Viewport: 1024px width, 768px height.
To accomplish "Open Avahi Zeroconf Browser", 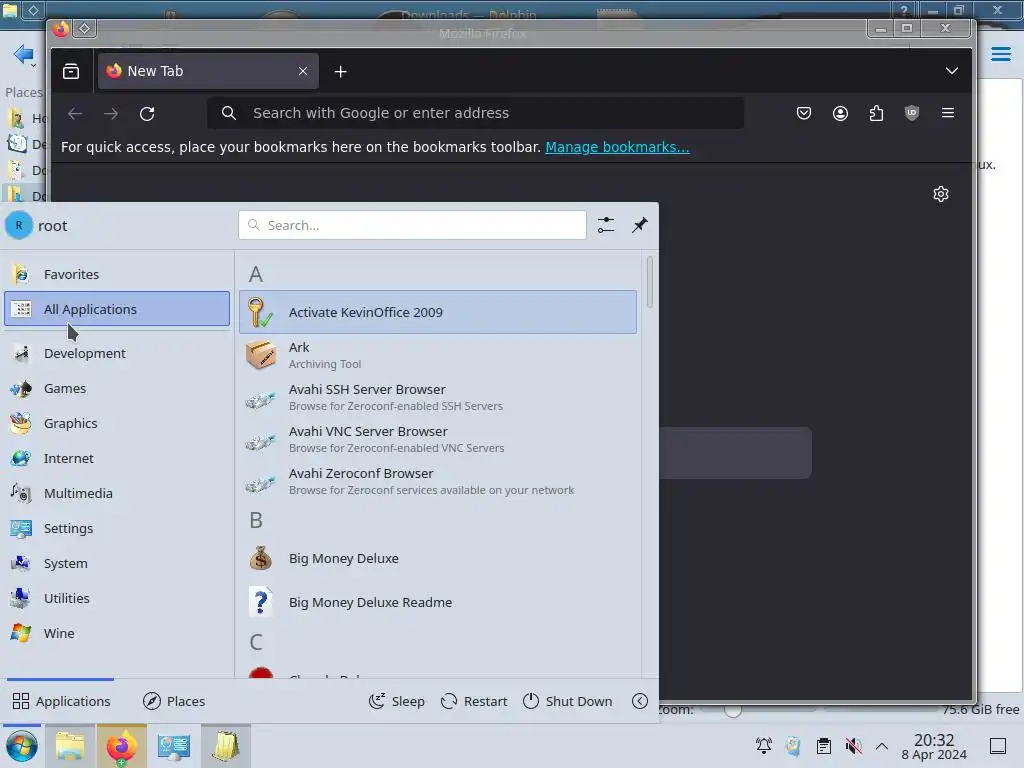I will point(438,481).
